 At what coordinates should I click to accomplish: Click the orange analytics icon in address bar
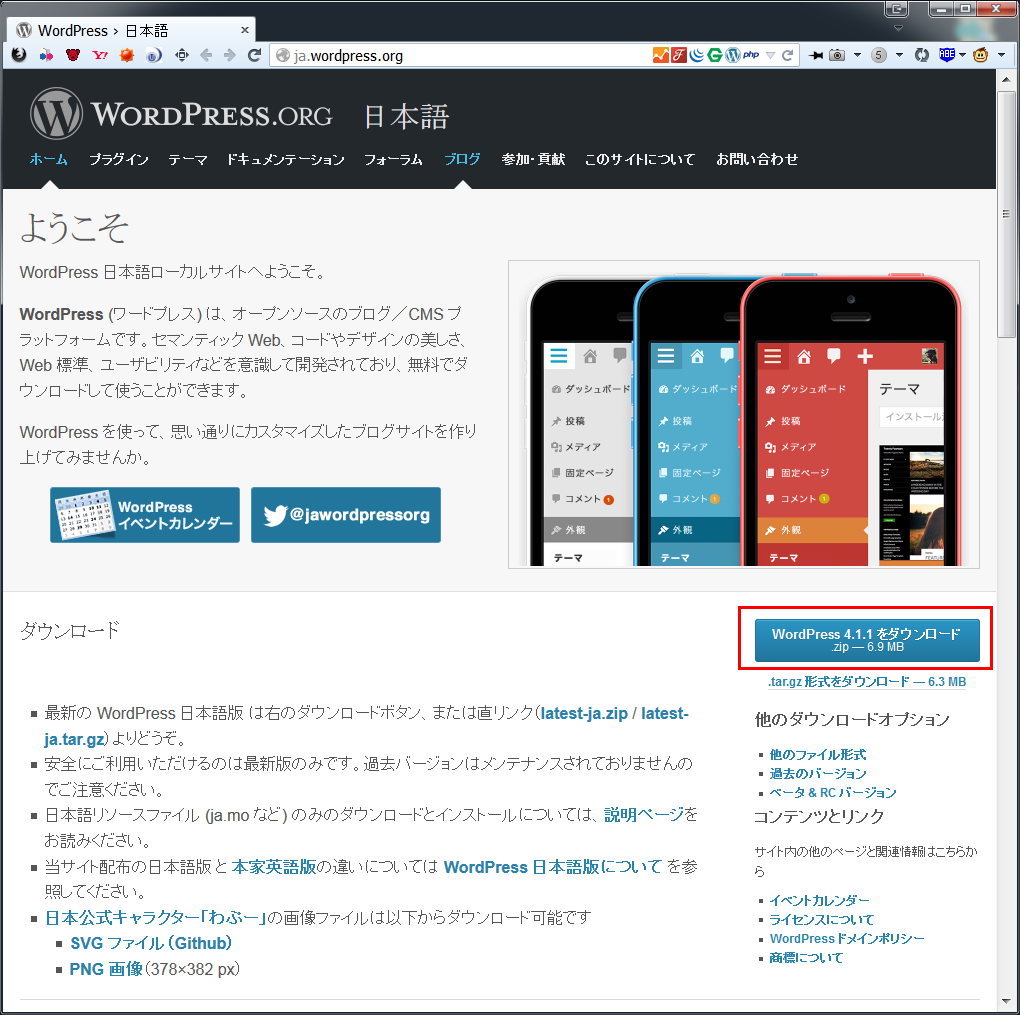point(661,55)
